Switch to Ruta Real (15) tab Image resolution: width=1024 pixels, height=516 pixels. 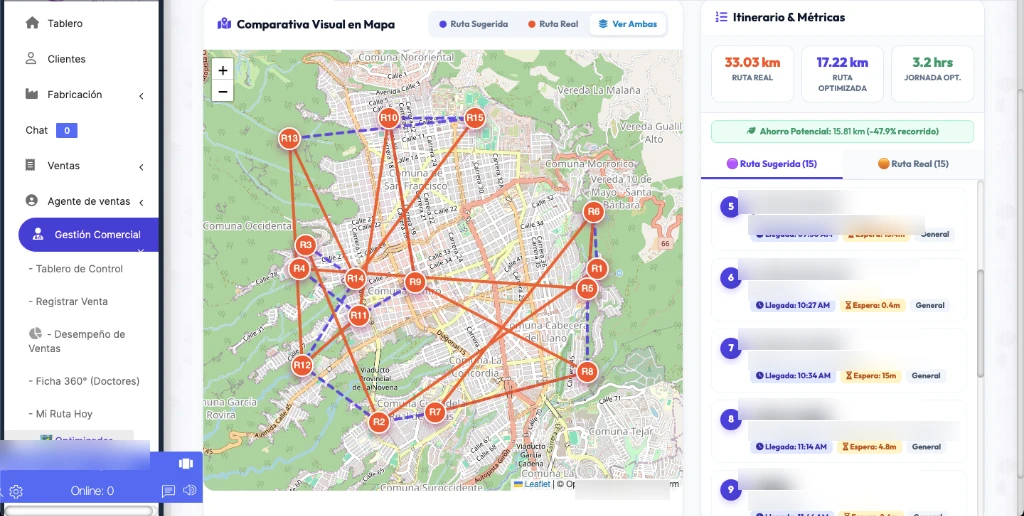pos(913,163)
